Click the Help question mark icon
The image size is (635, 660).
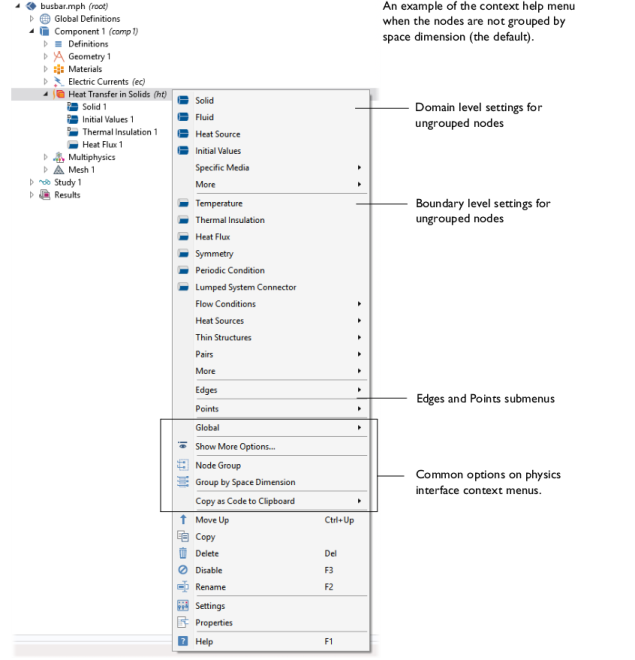tap(183, 640)
